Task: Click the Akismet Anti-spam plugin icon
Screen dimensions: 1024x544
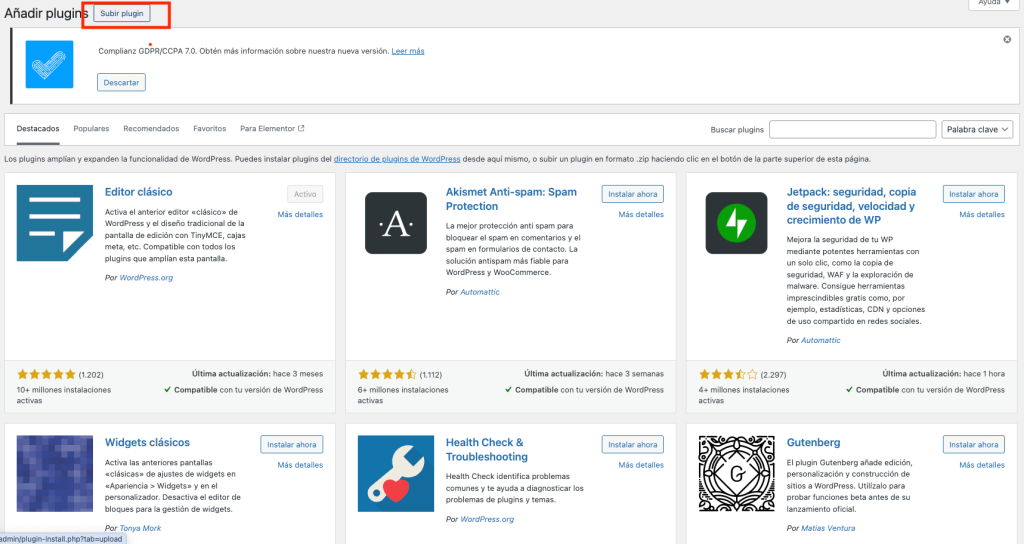Action: (x=396, y=223)
